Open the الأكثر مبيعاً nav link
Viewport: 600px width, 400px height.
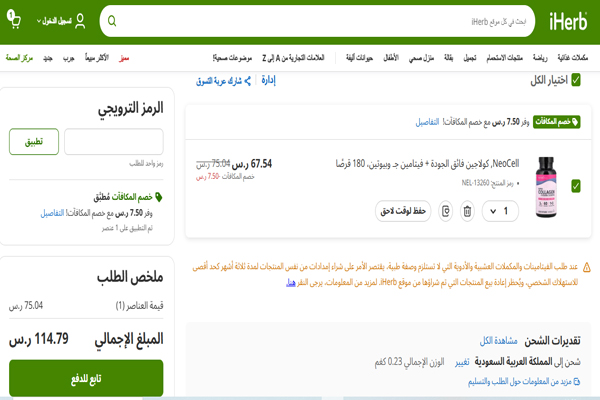click(x=96, y=58)
